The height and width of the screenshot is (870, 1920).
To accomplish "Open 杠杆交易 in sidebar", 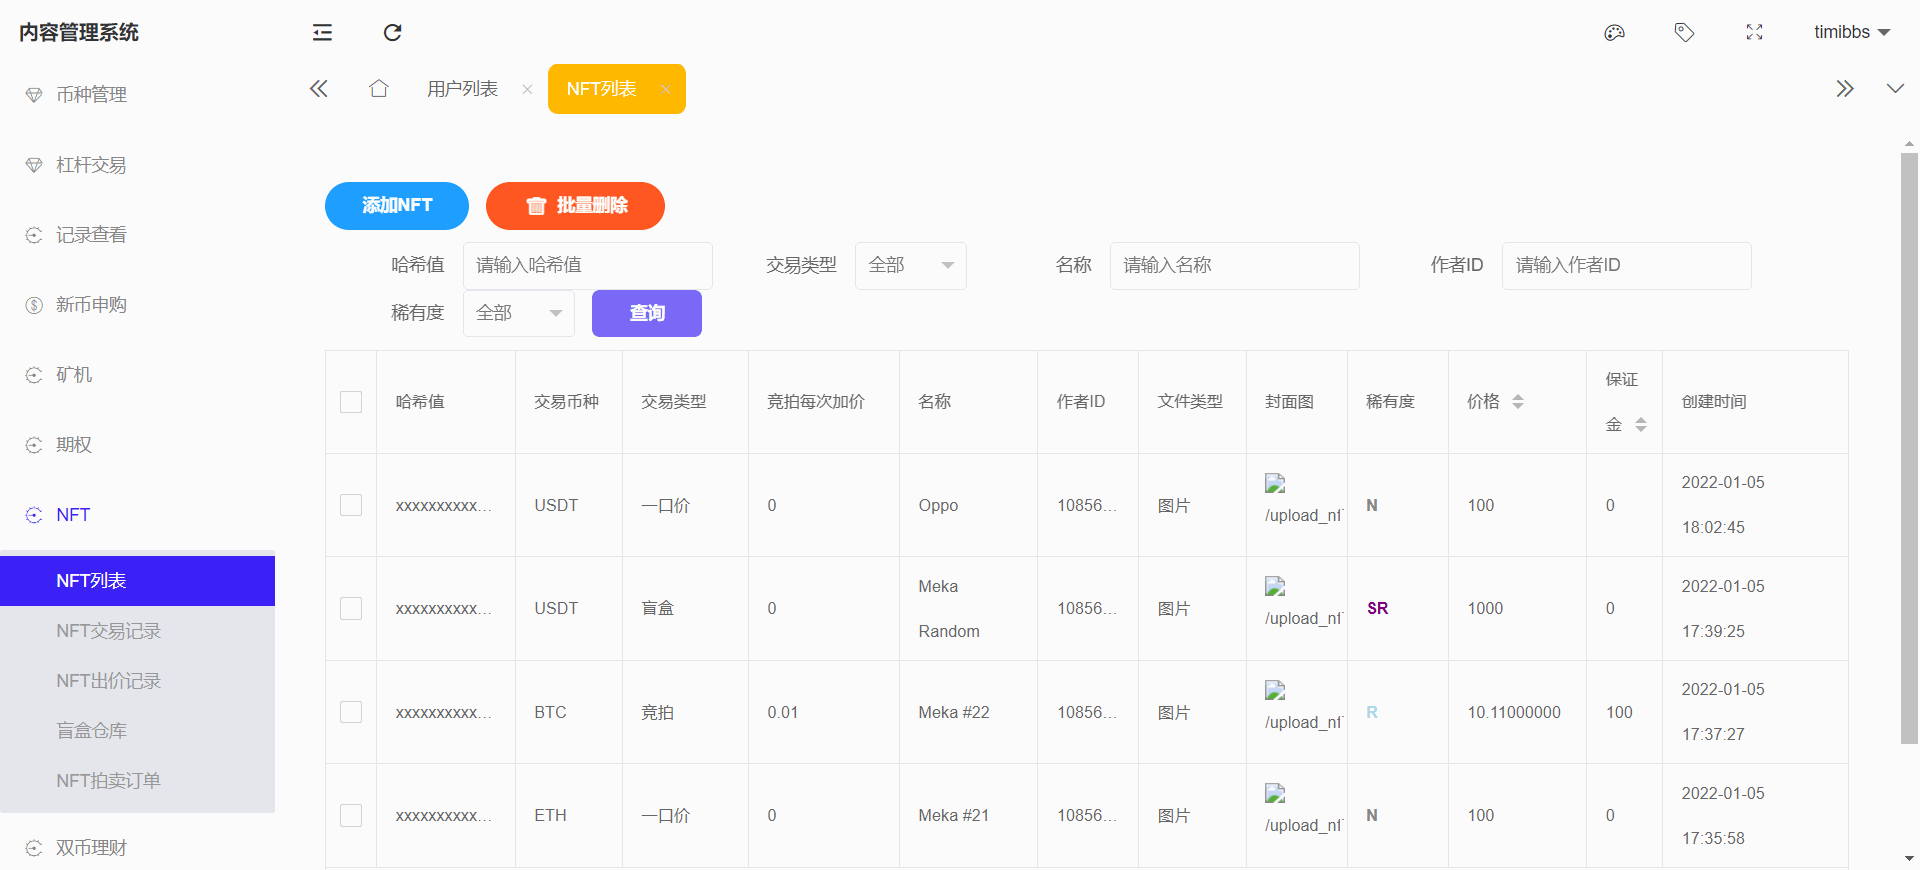I will click(138, 165).
